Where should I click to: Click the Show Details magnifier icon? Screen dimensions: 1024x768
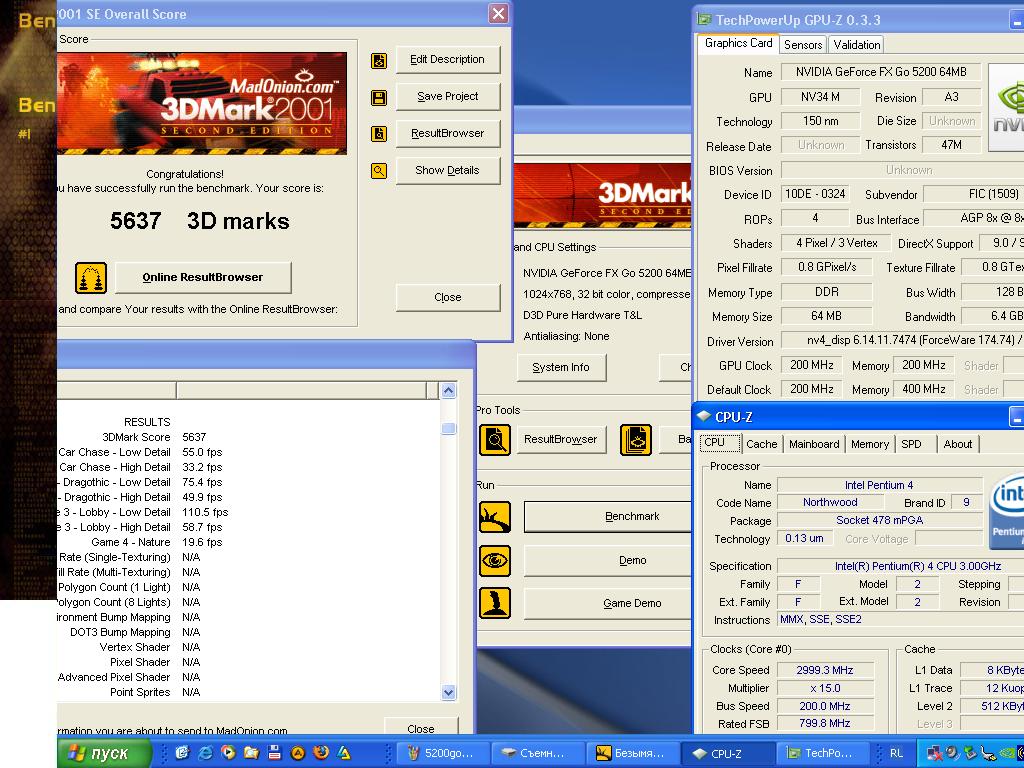click(379, 171)
